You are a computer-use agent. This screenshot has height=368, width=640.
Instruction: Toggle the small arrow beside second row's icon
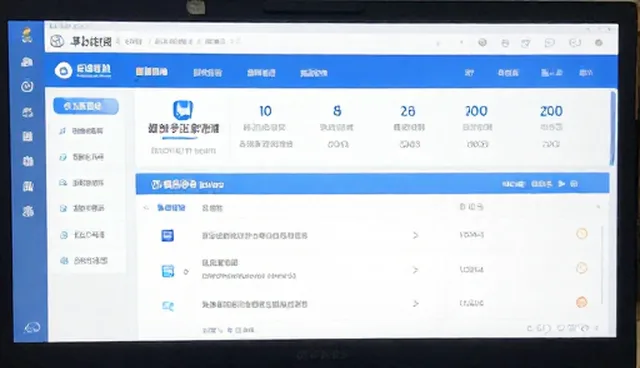[186, 272]
